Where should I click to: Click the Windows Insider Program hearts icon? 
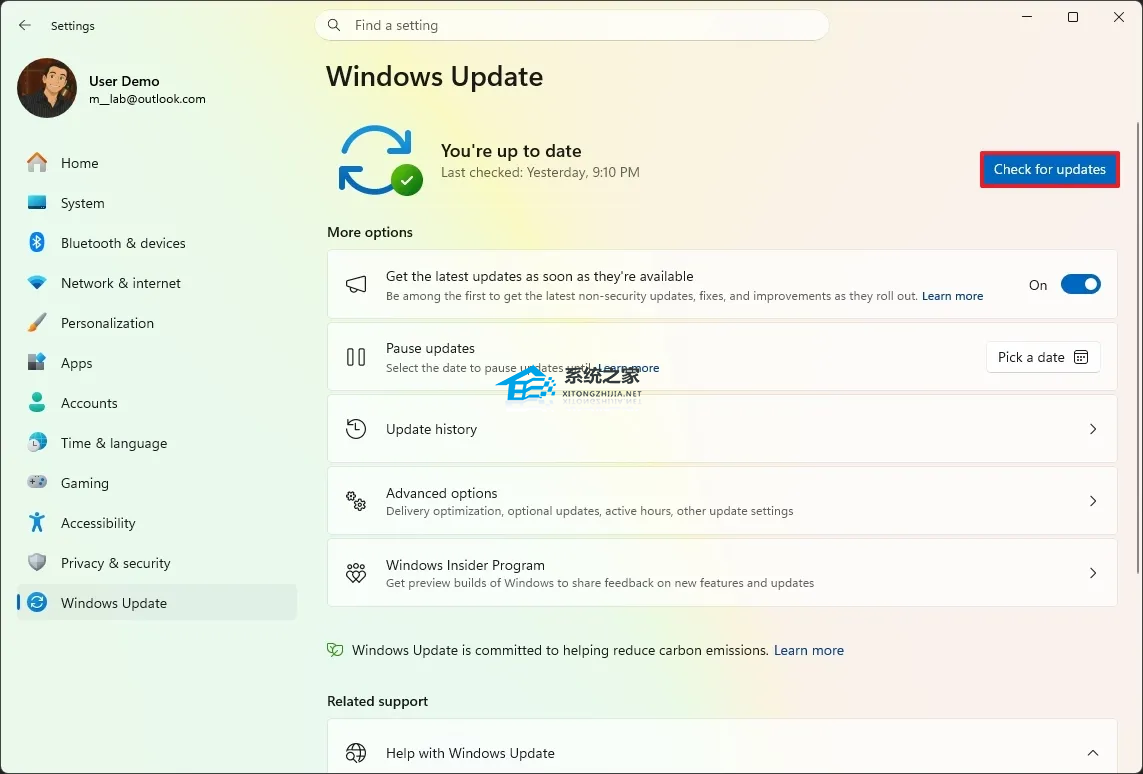[x=356, y=573]
